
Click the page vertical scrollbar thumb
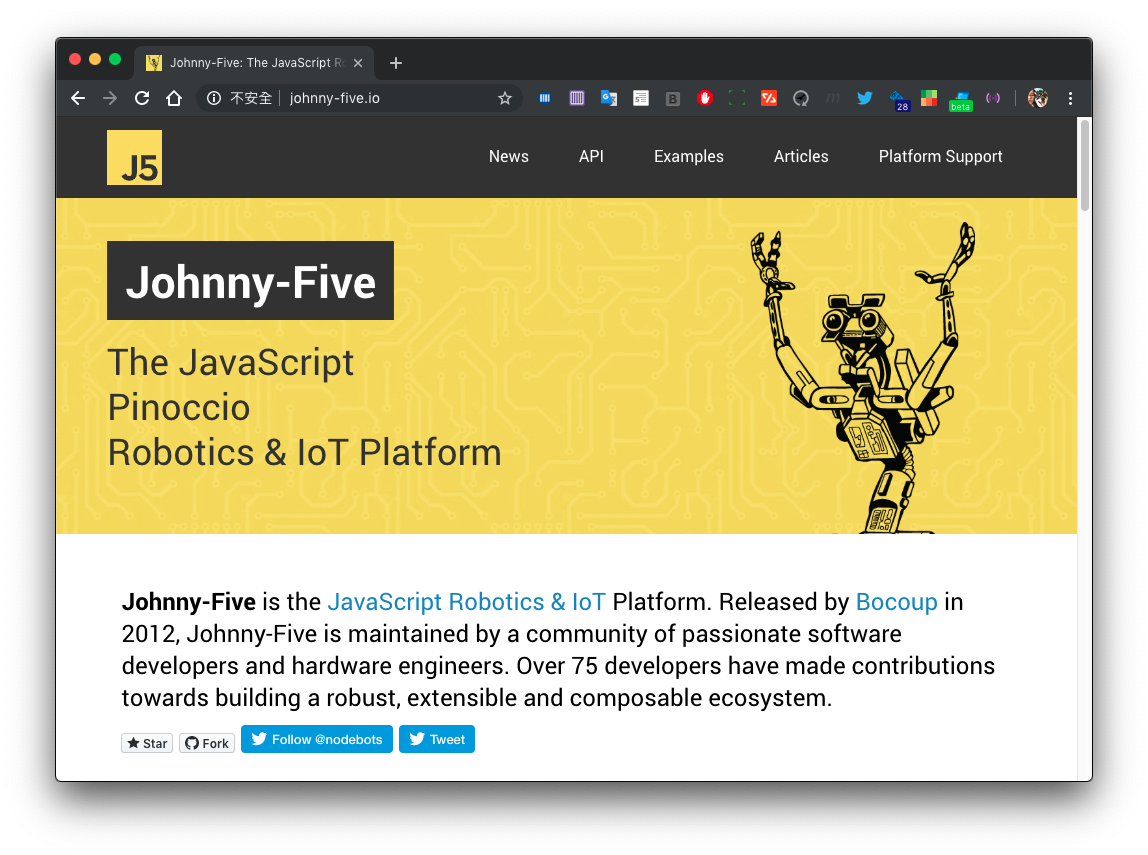pos(1085,165)
